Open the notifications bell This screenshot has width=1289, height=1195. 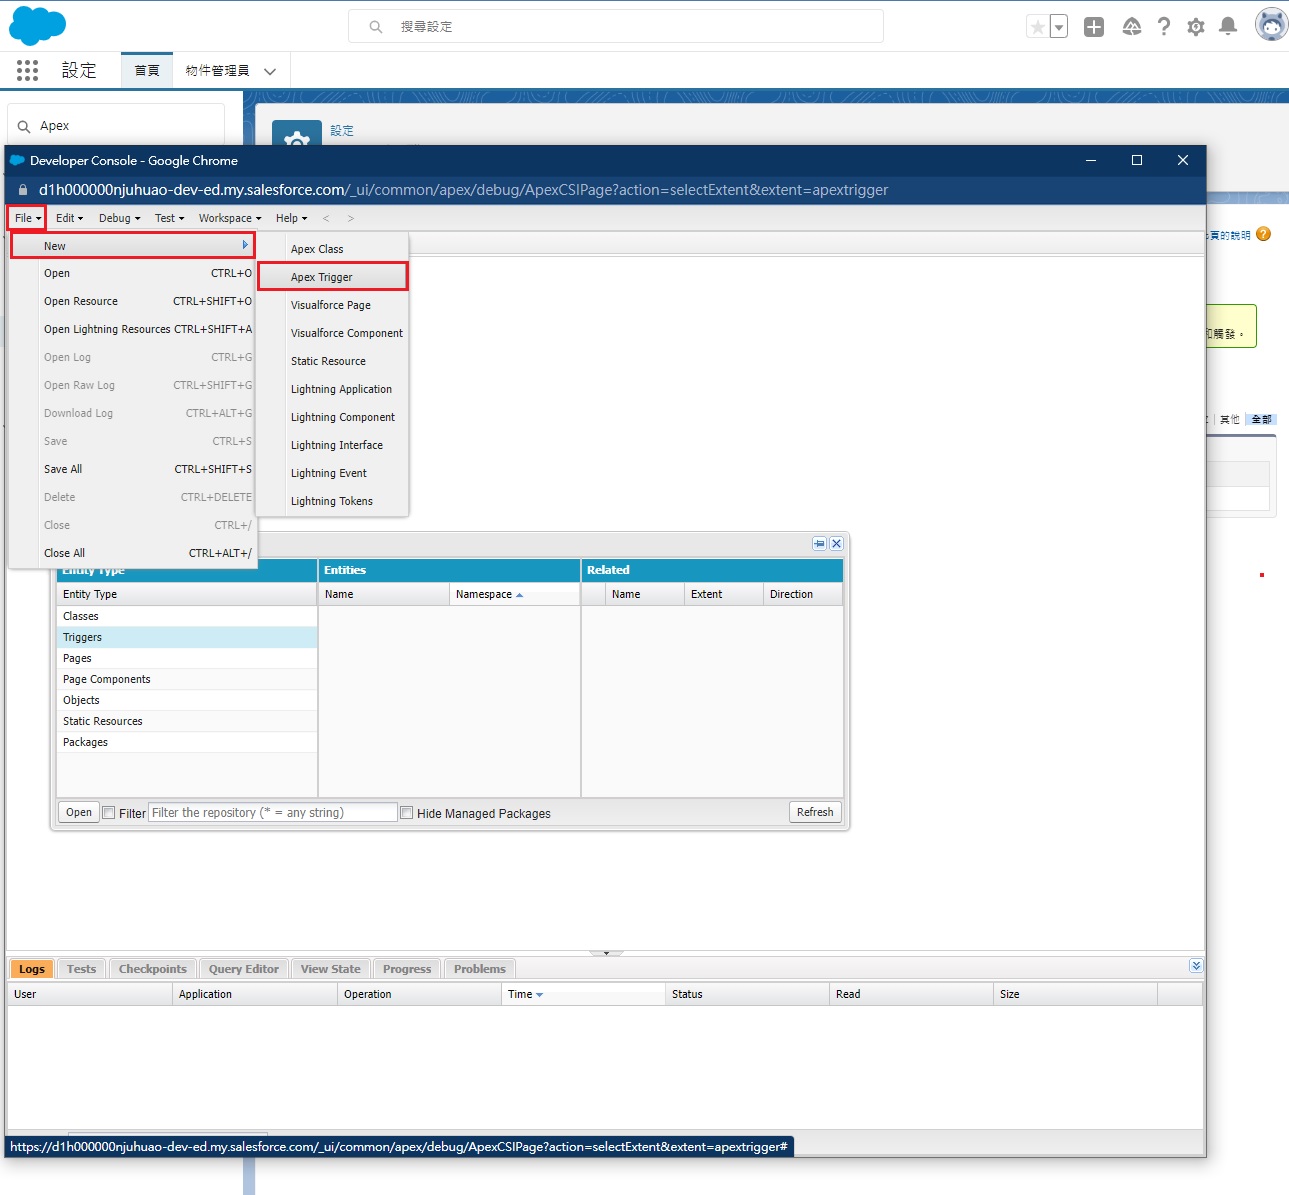[x=1228, y=27]
